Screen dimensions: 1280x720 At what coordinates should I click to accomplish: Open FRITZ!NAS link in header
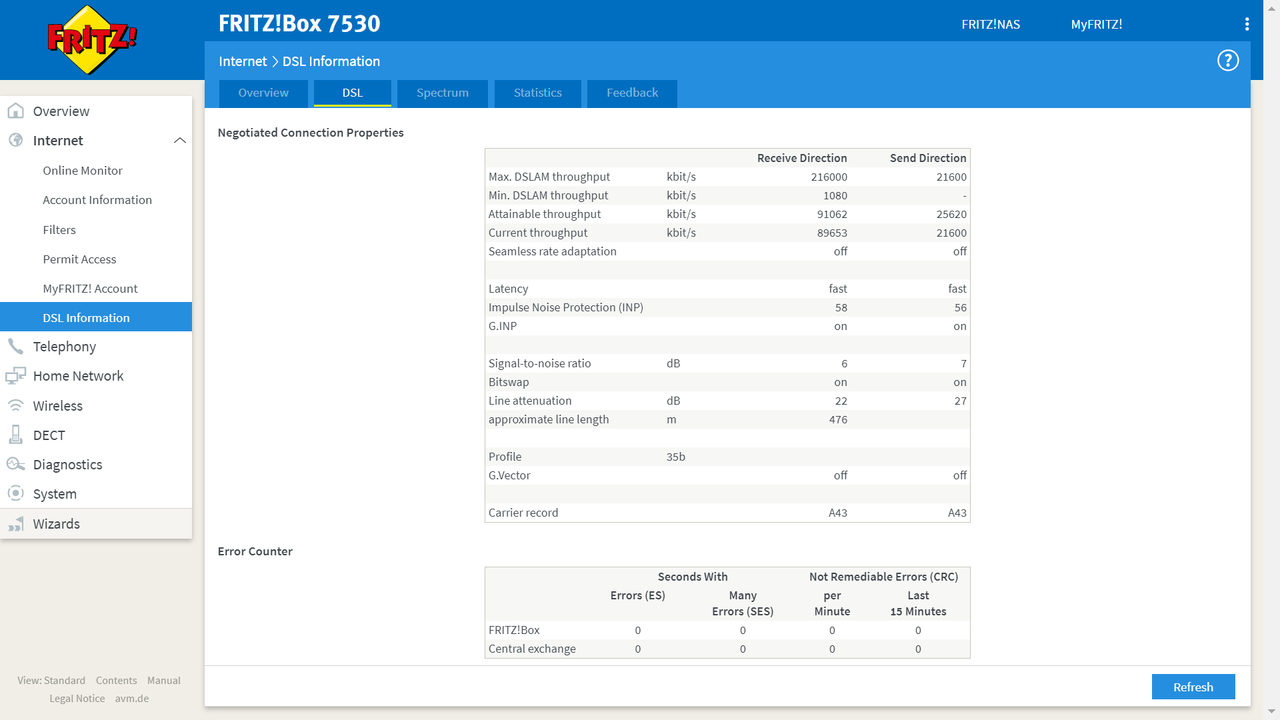pyautogui.click(x=991, y=24)
